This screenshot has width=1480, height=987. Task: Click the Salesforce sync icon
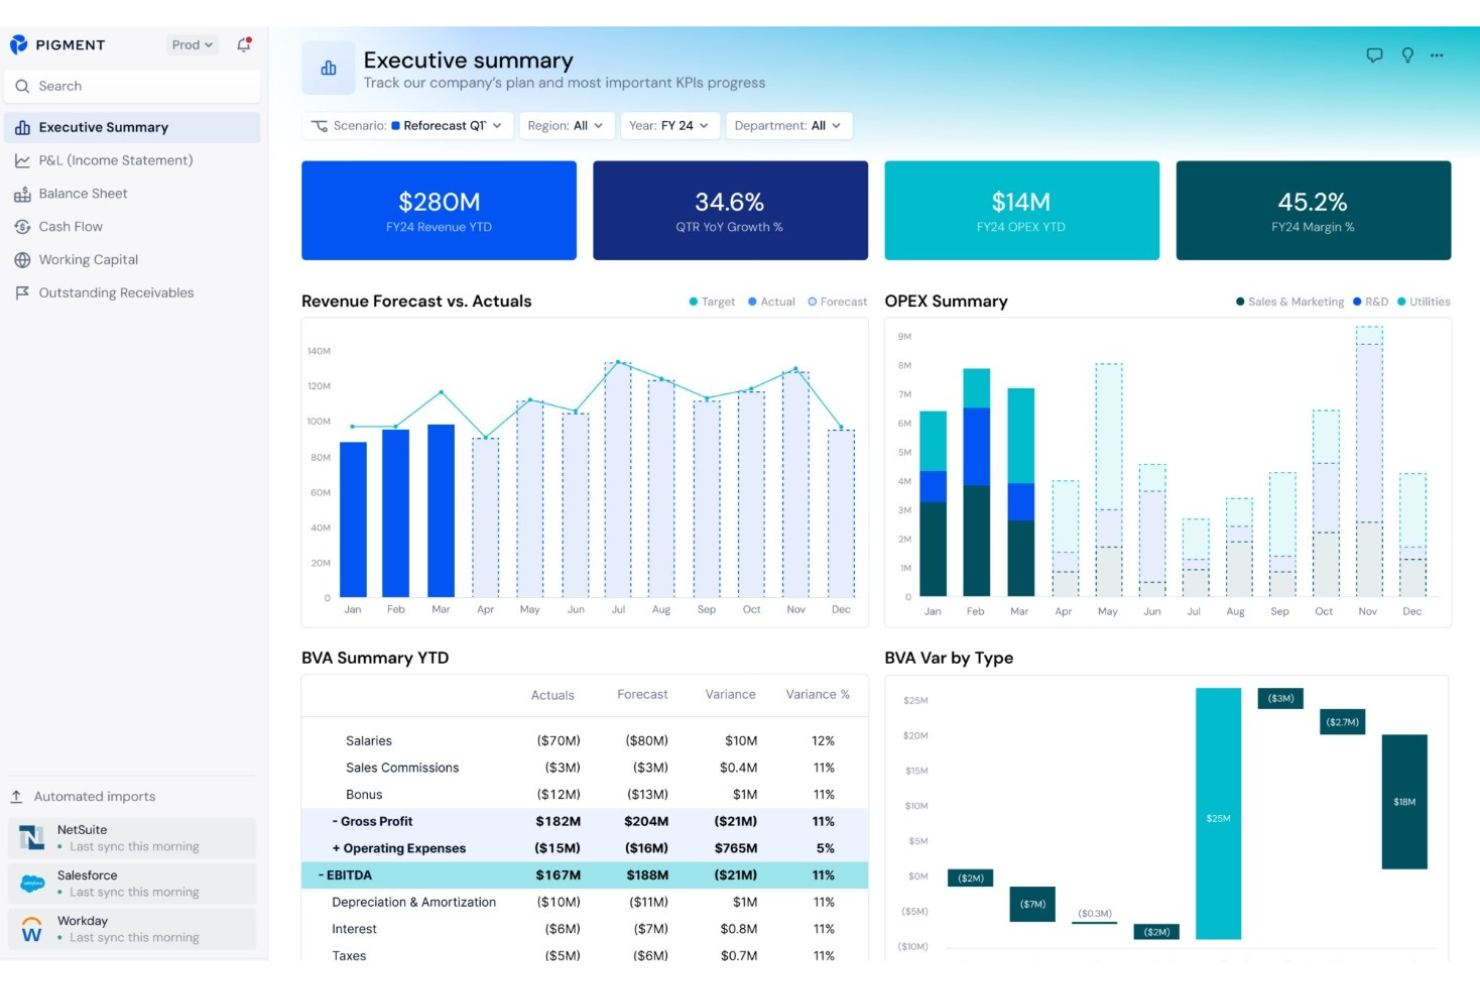(x=31, y=882)
